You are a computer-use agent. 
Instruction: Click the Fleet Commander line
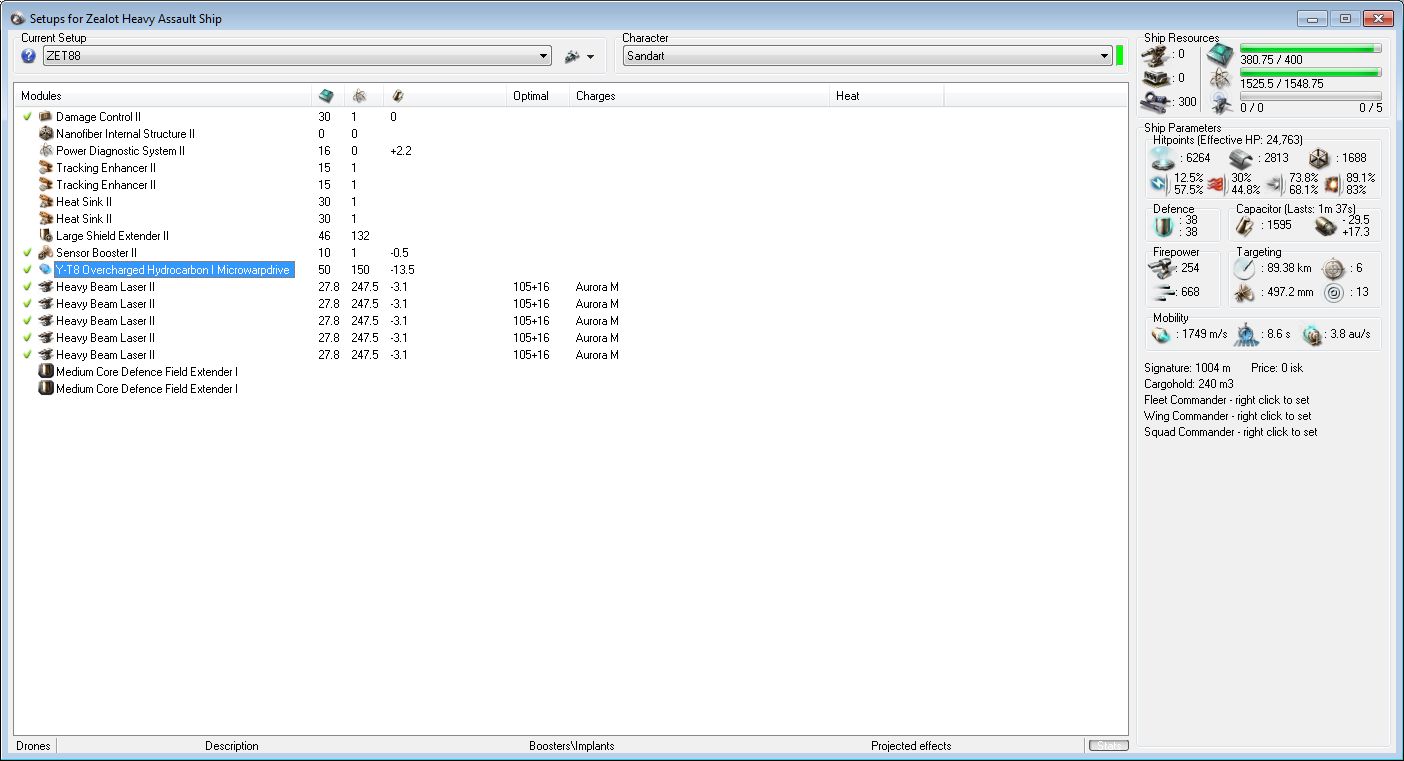tap(1227, 400)
